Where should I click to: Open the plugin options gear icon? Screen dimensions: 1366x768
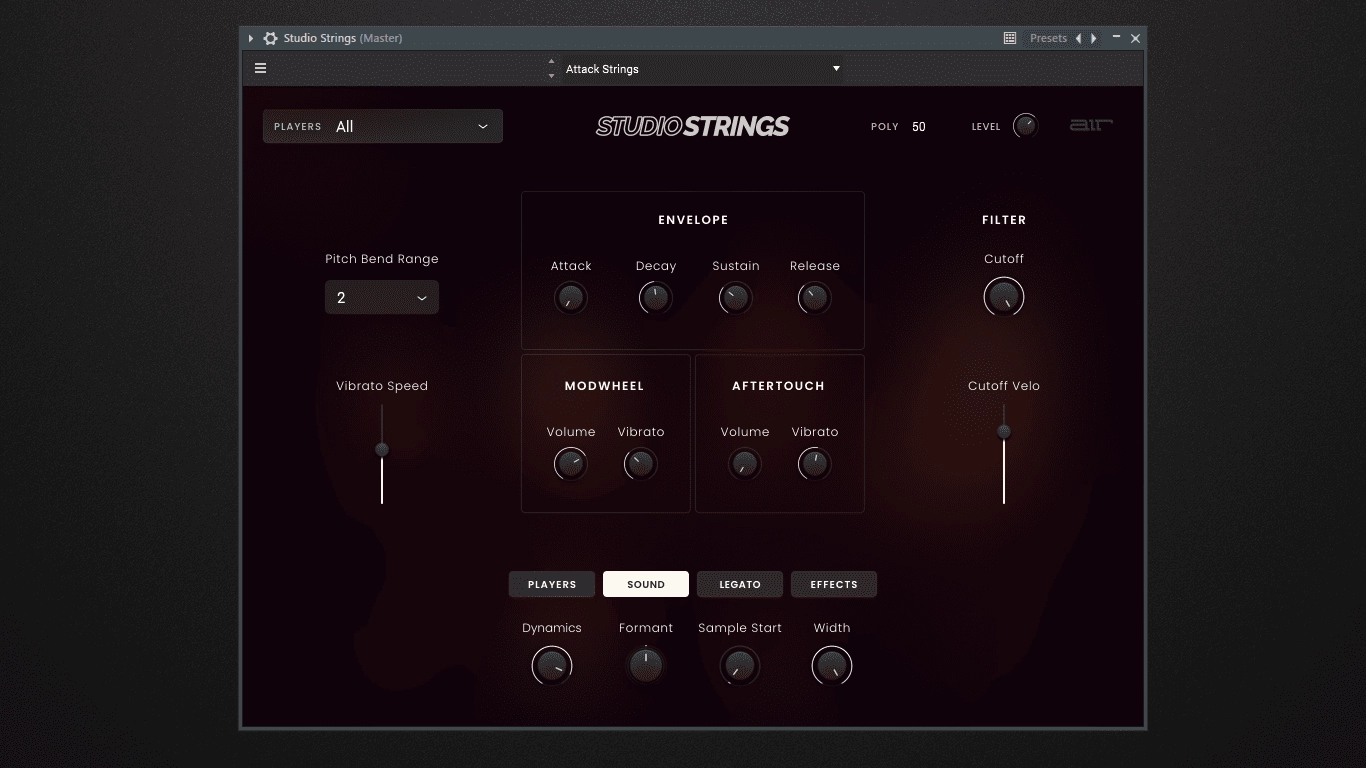[270, 38]
